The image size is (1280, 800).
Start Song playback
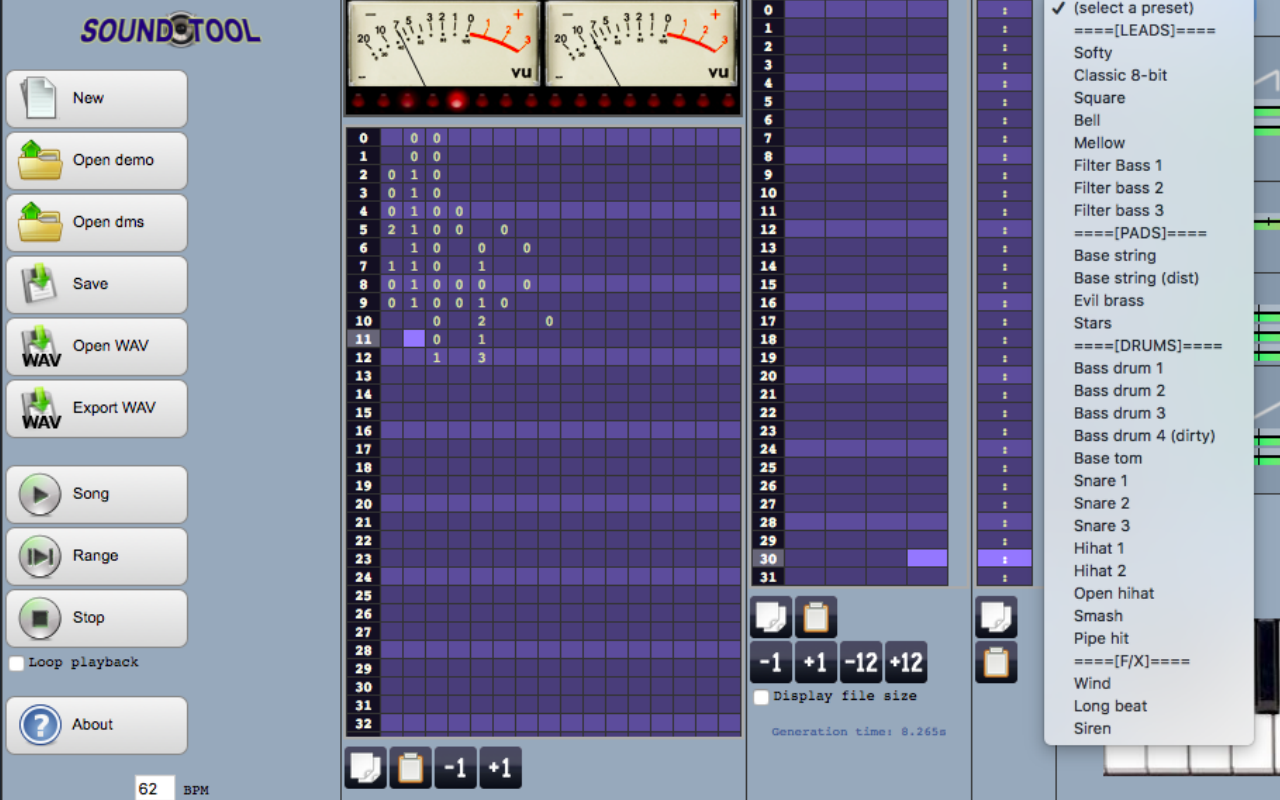(40, 493)
